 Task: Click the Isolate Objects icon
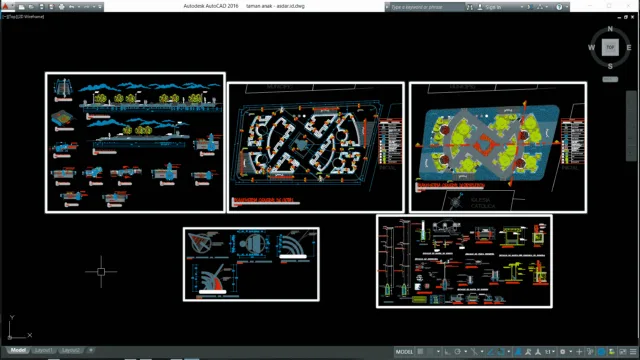click(612, 352)
